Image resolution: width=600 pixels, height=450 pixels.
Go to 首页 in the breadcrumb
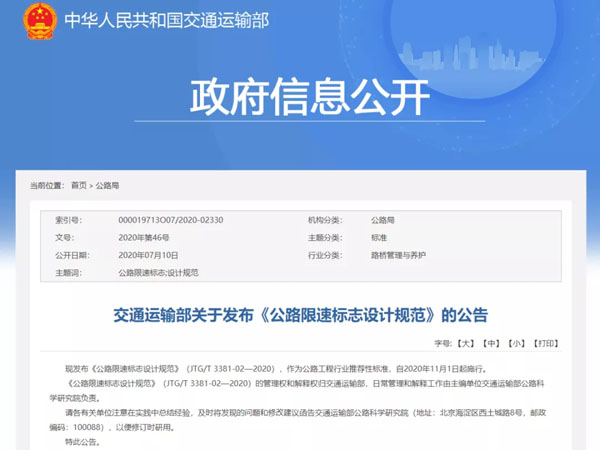click(78, 185)
